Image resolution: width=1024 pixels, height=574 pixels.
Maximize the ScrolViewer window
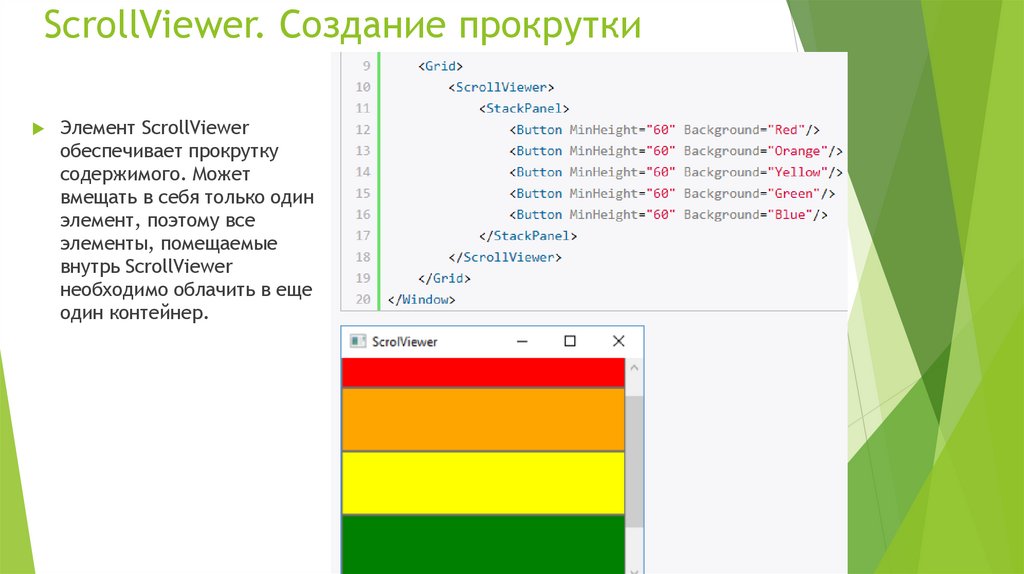[x=569, y=341]
